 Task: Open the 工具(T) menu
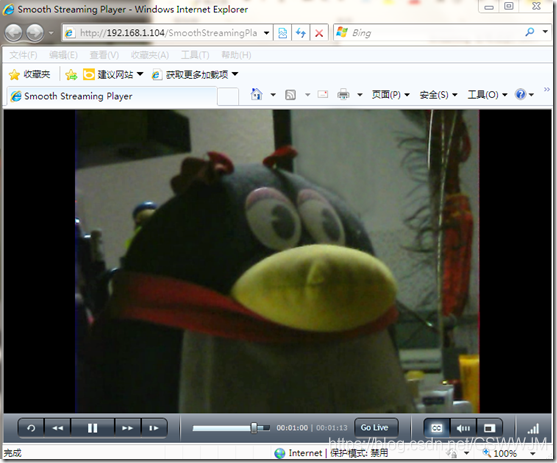(195, 55)
